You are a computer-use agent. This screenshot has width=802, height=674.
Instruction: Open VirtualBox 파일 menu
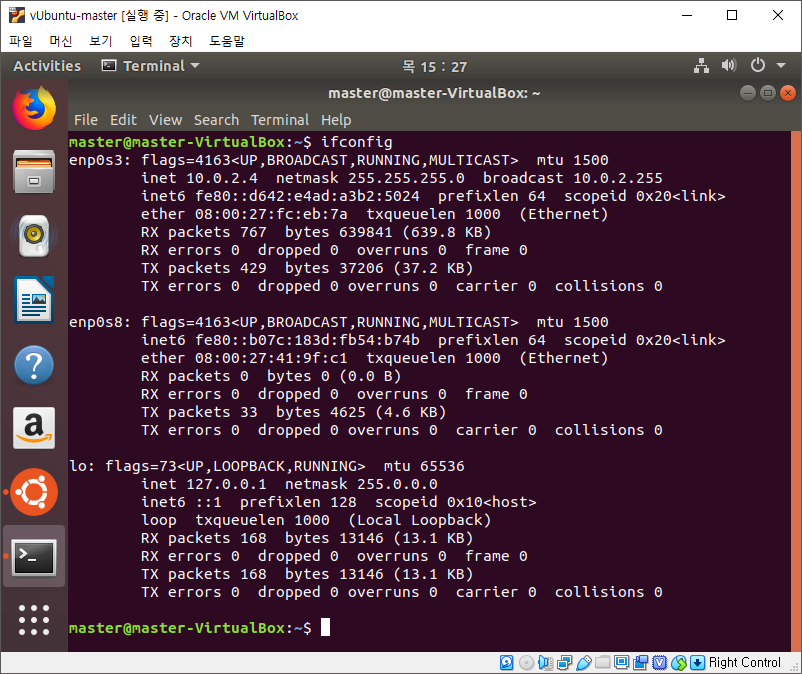pyautogui.click(x=21, y=41)
